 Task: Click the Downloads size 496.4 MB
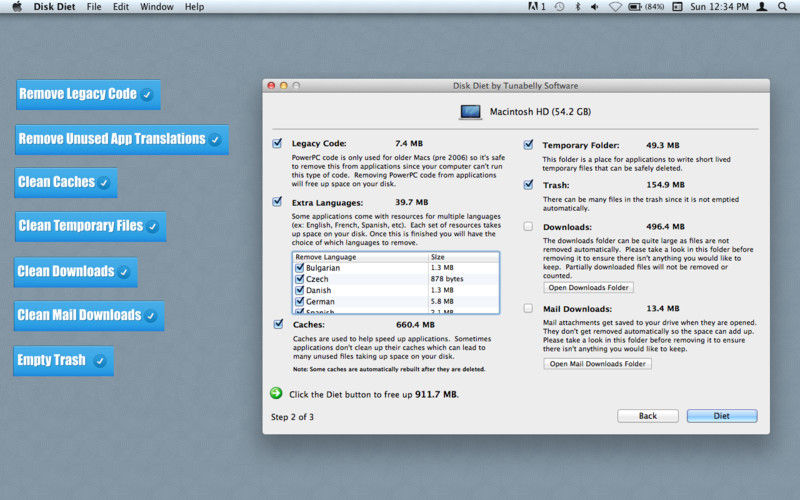point(665,227)
